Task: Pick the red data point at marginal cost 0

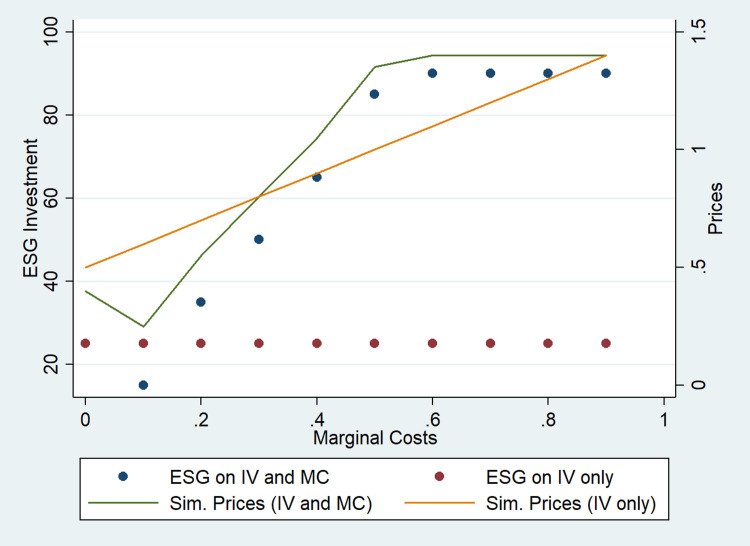Action: [x=85, y=343]
